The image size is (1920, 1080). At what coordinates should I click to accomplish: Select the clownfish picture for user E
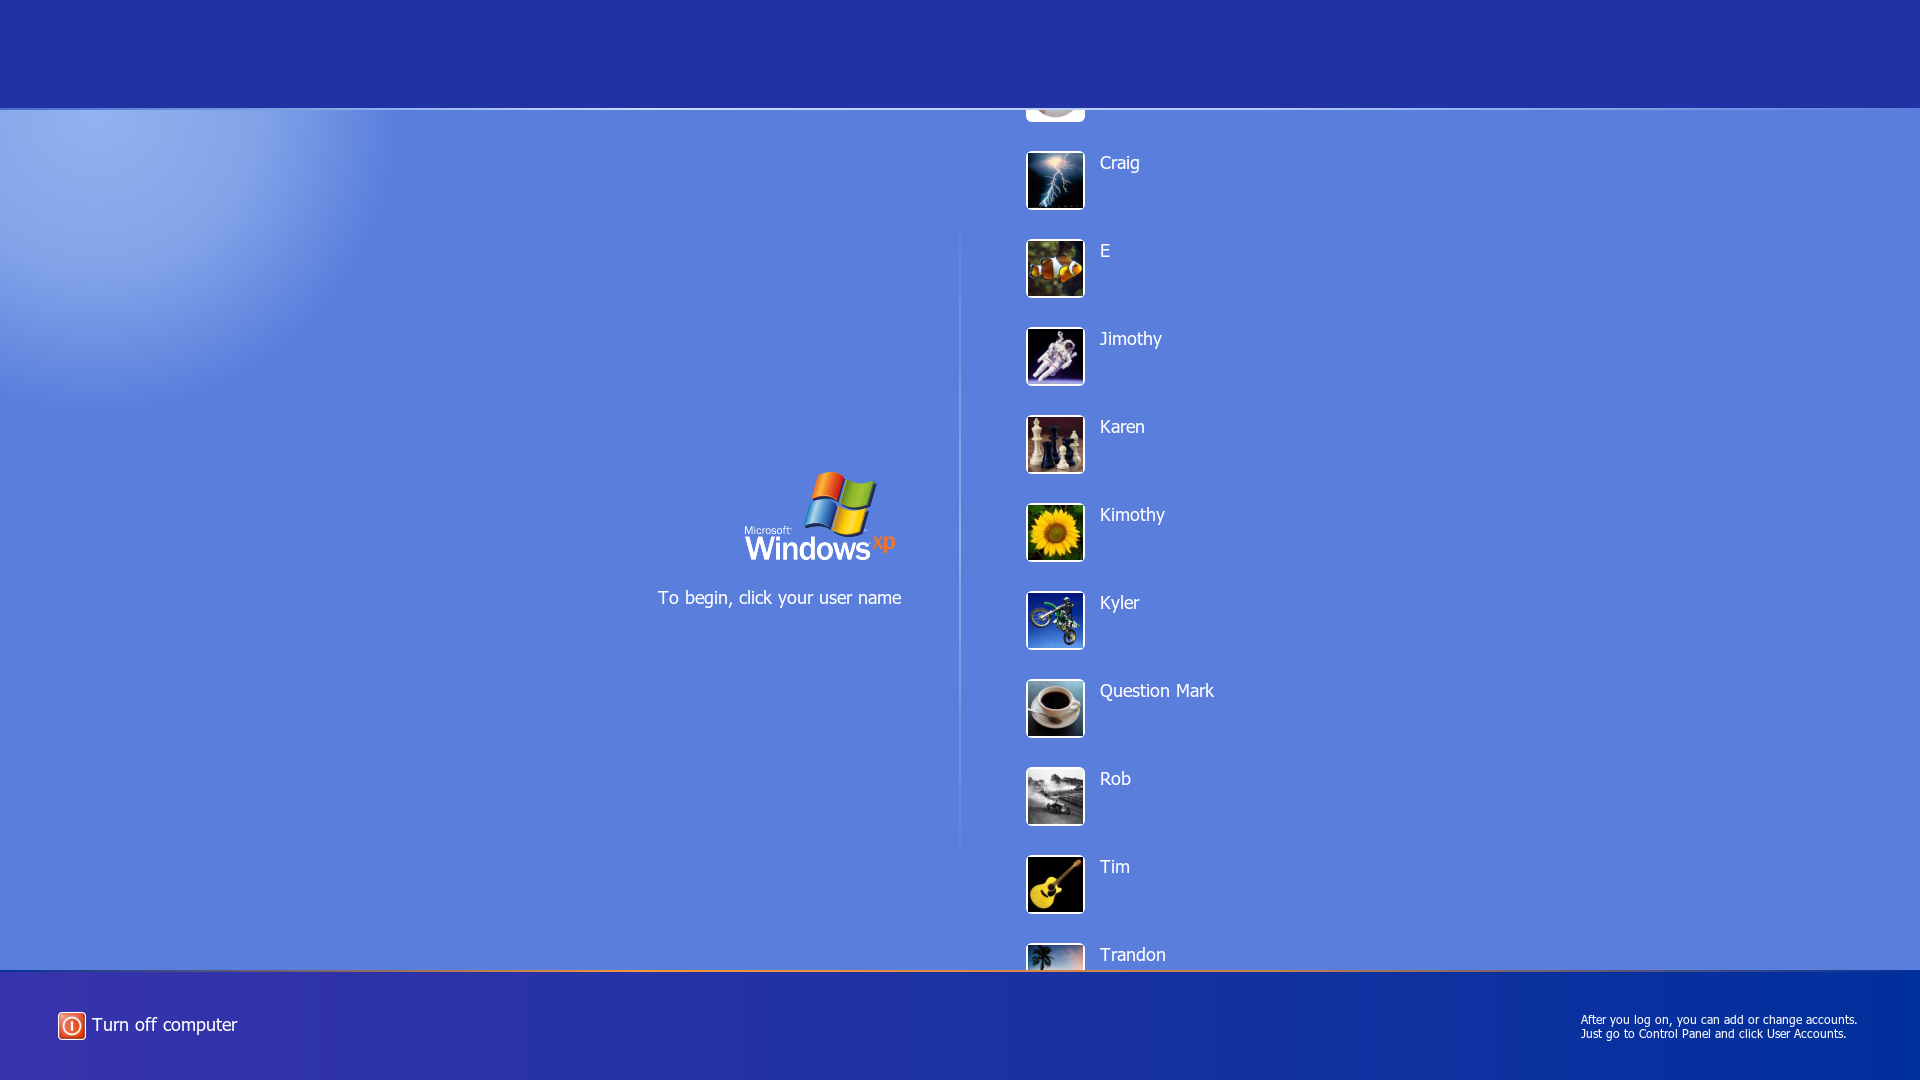(1055, 268)
